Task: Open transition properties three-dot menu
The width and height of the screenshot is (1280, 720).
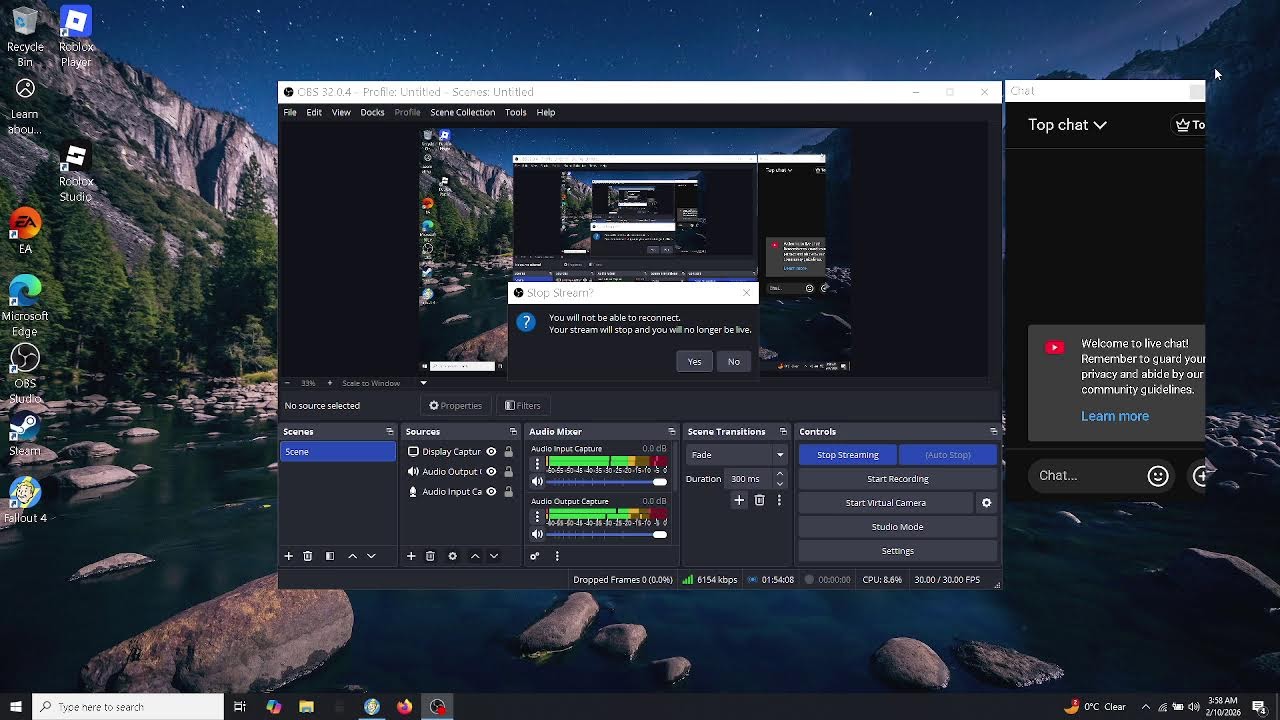Action: (x=779, y=500)
